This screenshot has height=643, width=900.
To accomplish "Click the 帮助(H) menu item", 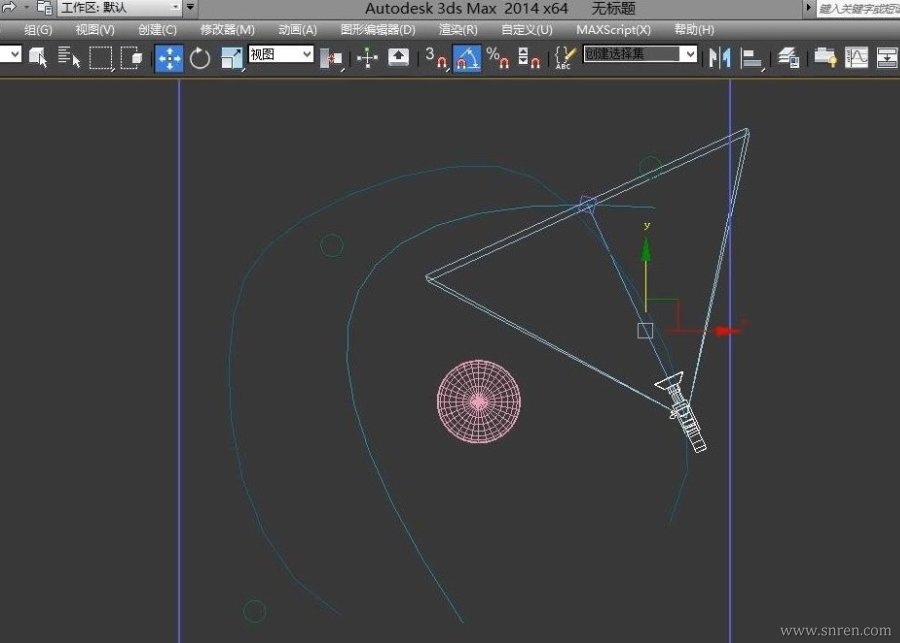I will coord(694,29).
